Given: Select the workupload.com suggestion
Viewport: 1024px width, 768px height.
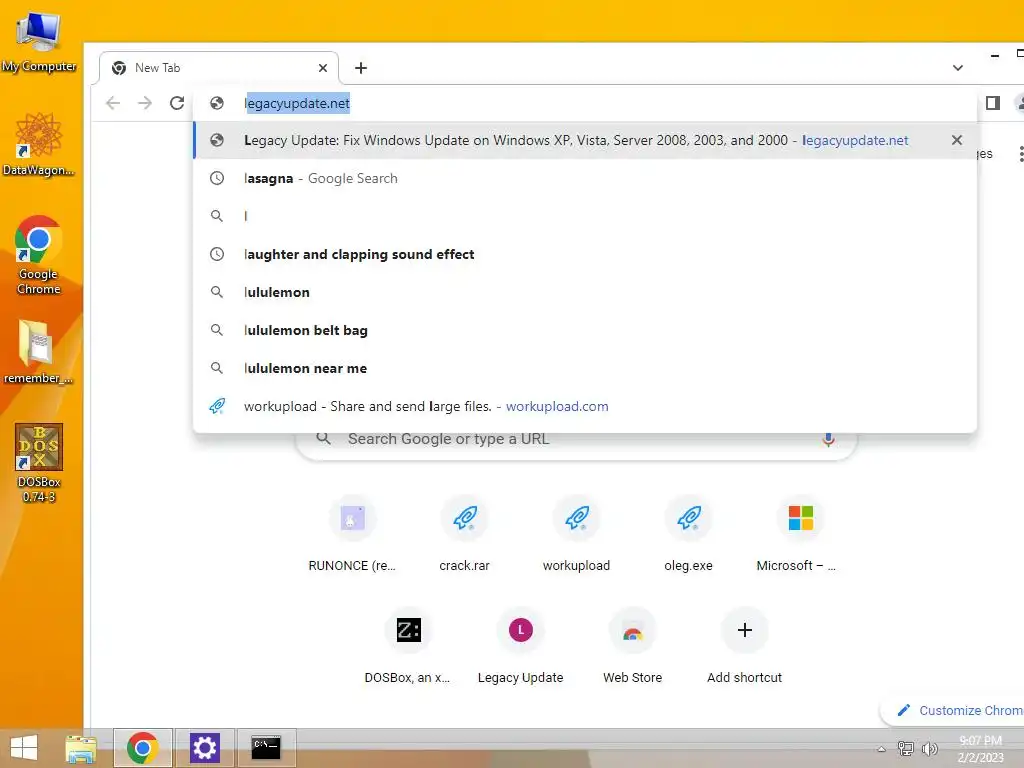Looking at the screenshot, I should [585, 406].
